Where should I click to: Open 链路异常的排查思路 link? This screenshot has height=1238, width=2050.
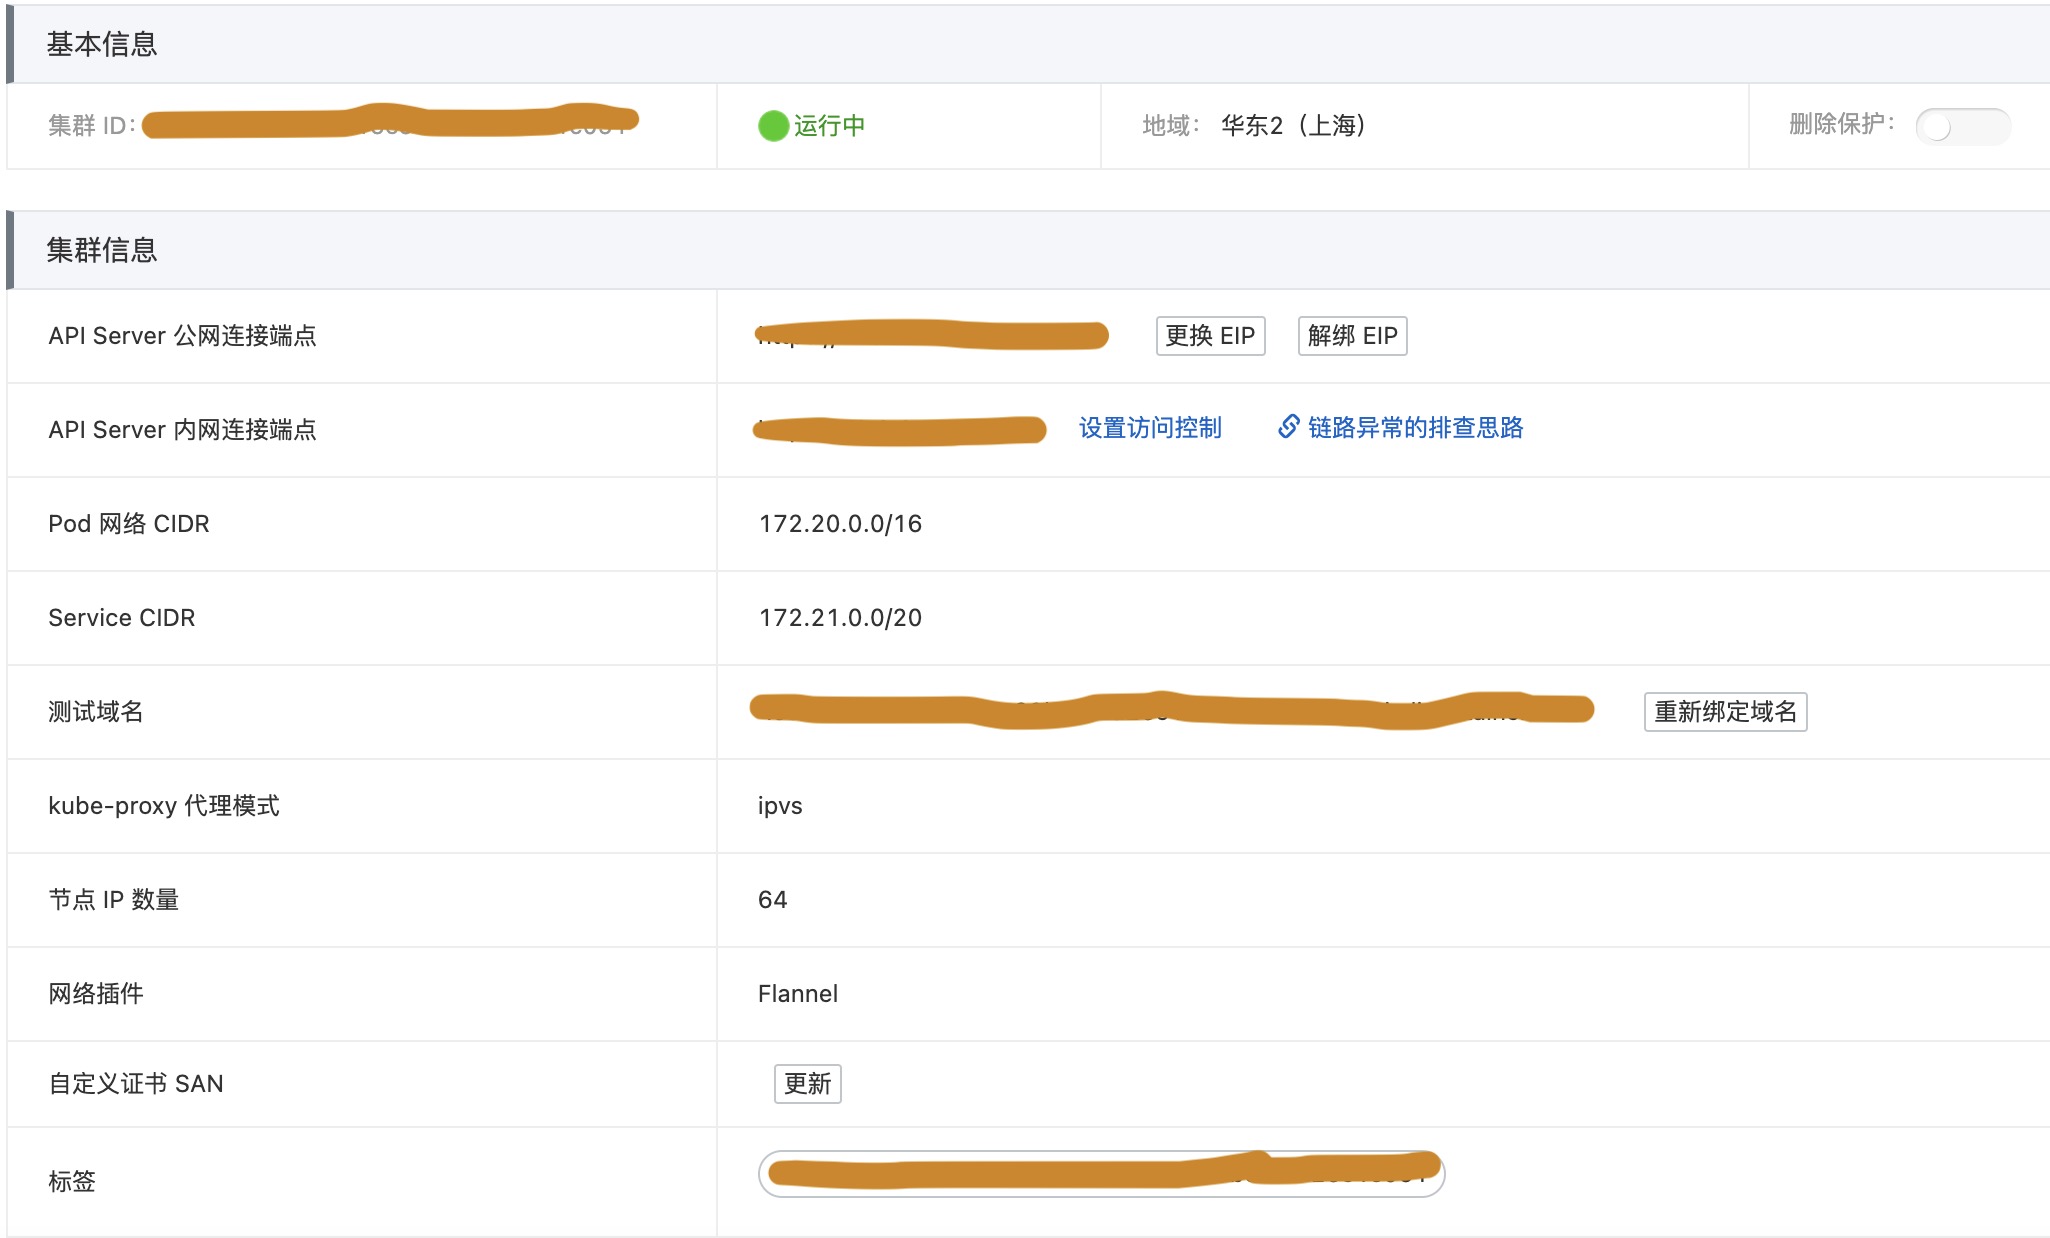click(x=1415, y=428)
